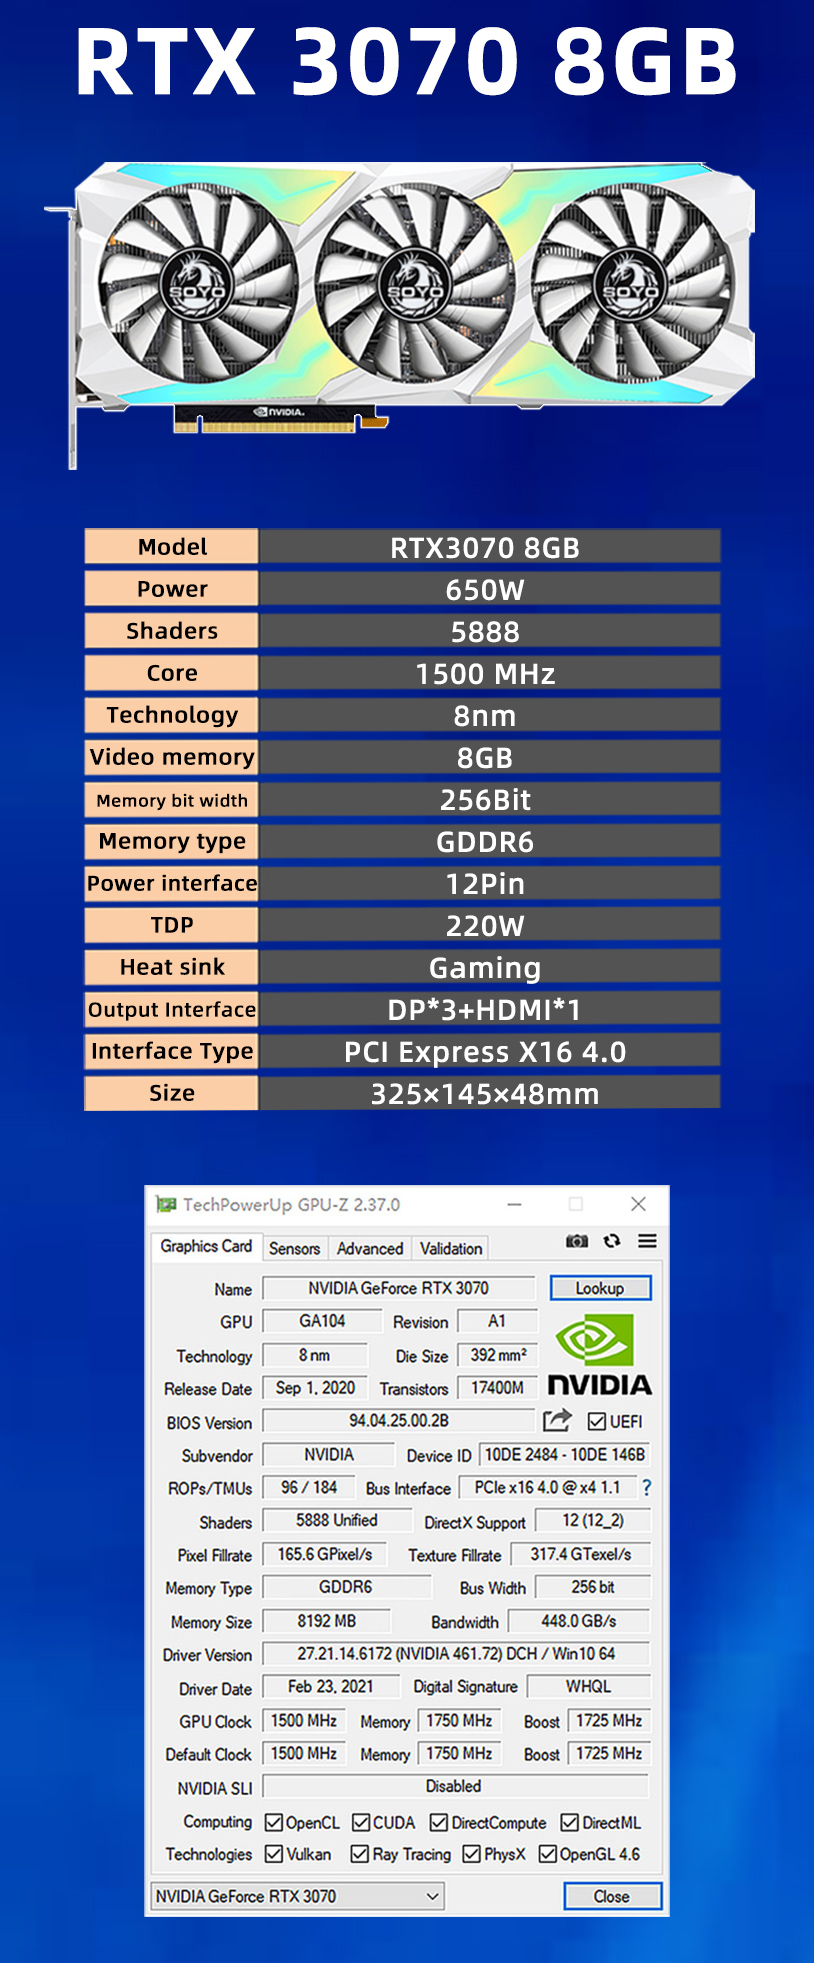Click the BIOS Version field
The height and width of the screenshot is (1963, 814).
(398, 1421)
